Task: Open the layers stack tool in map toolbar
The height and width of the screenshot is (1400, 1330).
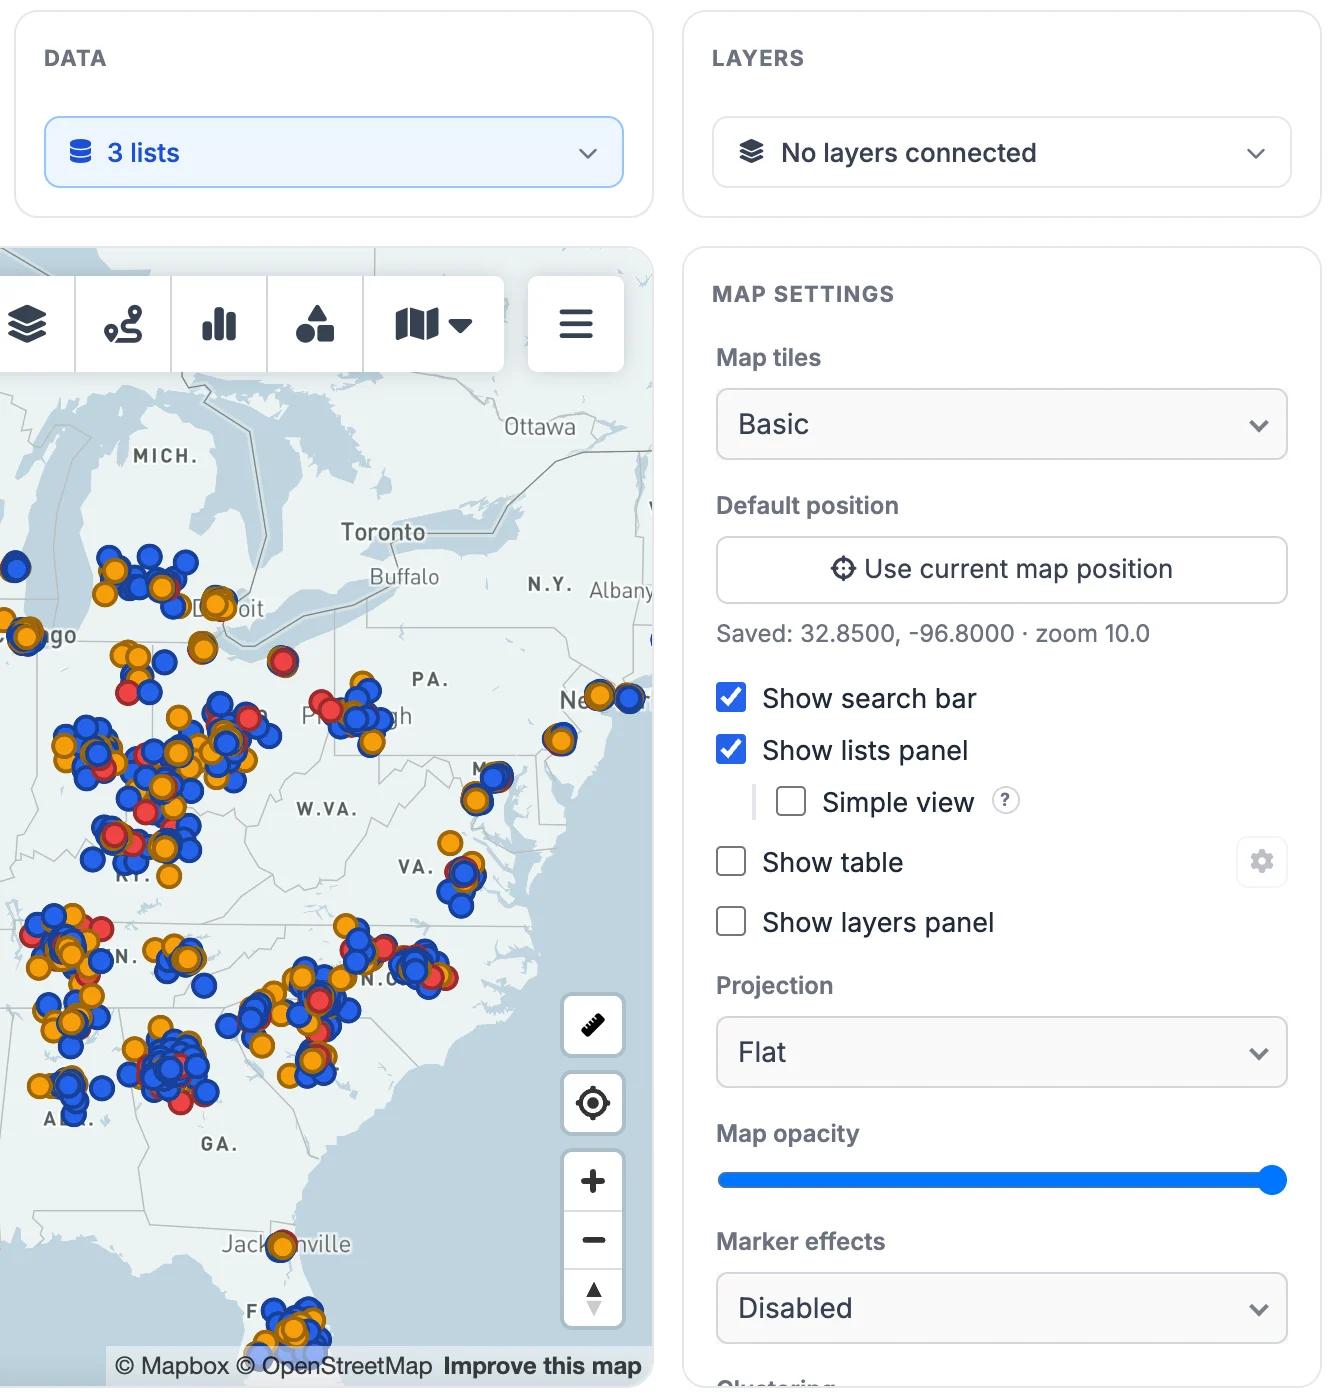Action: (x=27, y=324)
